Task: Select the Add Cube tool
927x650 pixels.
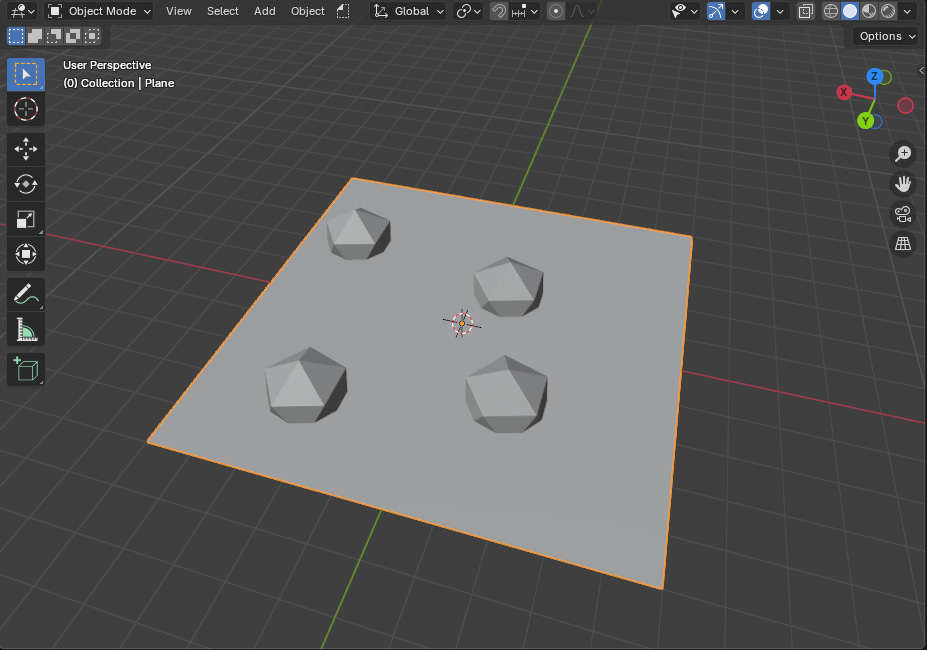Action: click(25, 370)
